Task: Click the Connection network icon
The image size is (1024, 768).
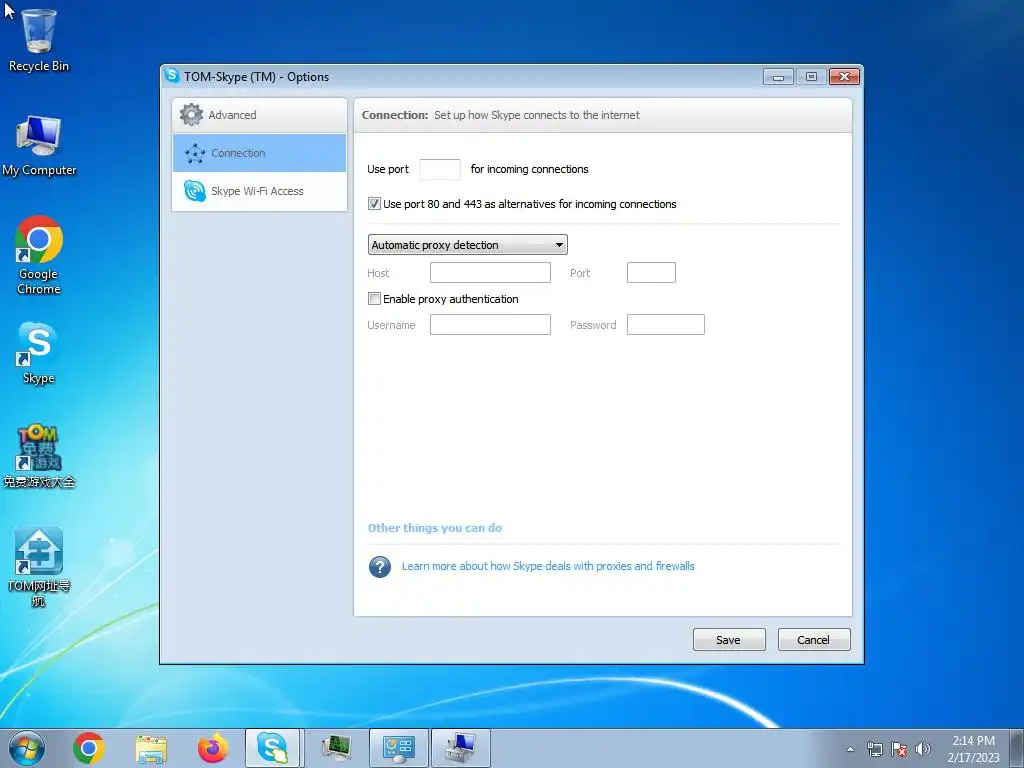Action: coord(195,153)
